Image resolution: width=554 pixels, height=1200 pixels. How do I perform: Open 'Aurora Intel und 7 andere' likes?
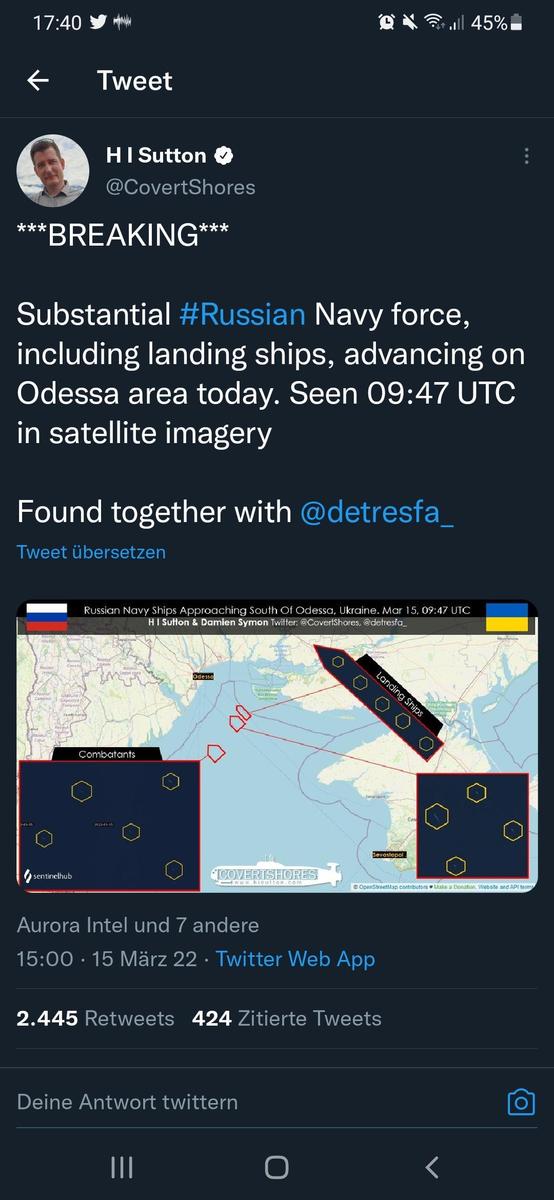click(x=138, y=925)
